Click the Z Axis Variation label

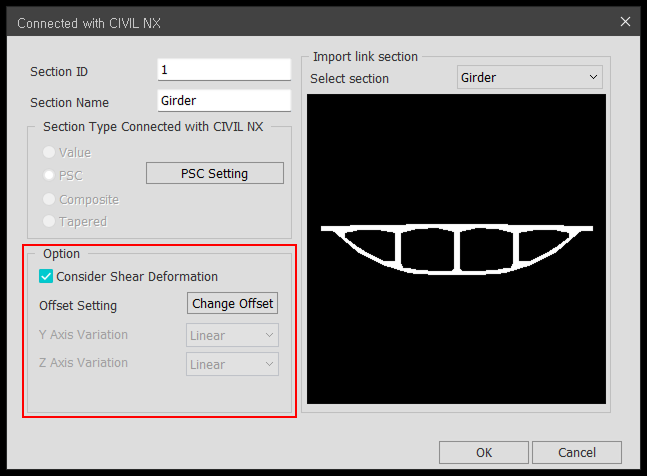pyautogui.click(x=83, y=363)
